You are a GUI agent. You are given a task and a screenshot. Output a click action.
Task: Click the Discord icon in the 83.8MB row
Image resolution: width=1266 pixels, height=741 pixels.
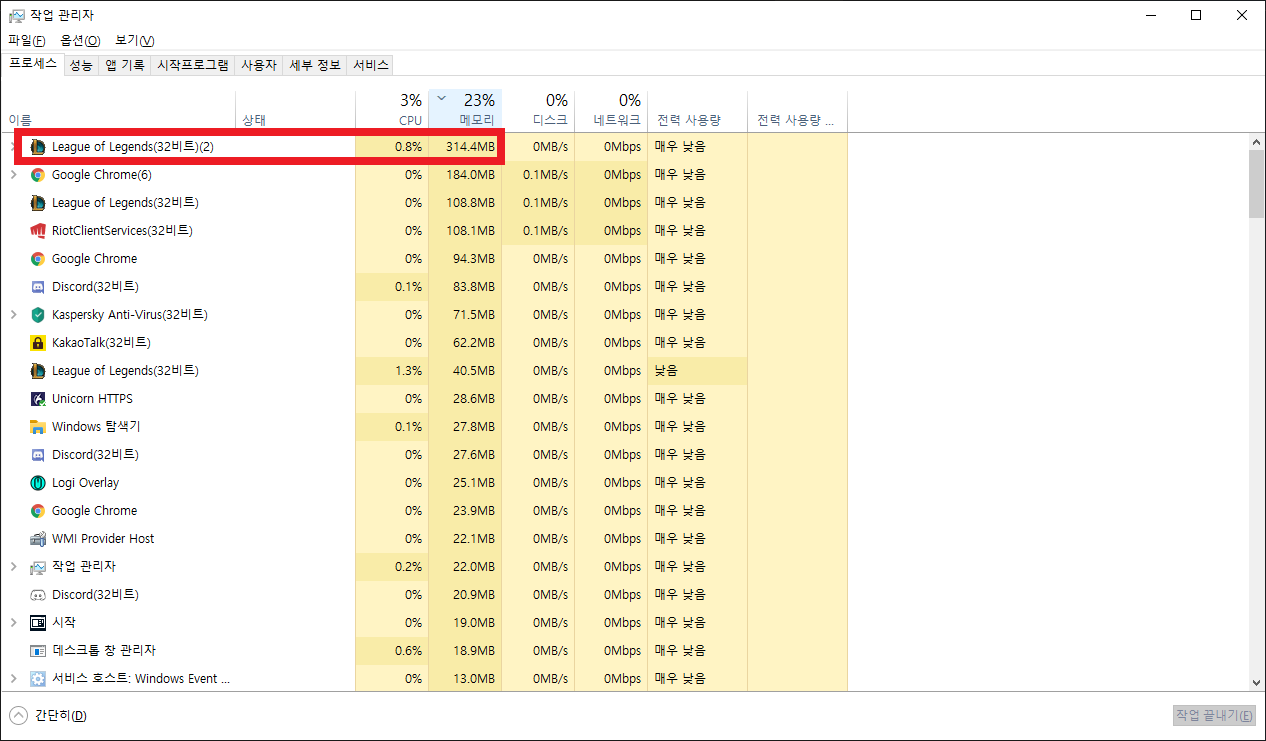[38, 287]
